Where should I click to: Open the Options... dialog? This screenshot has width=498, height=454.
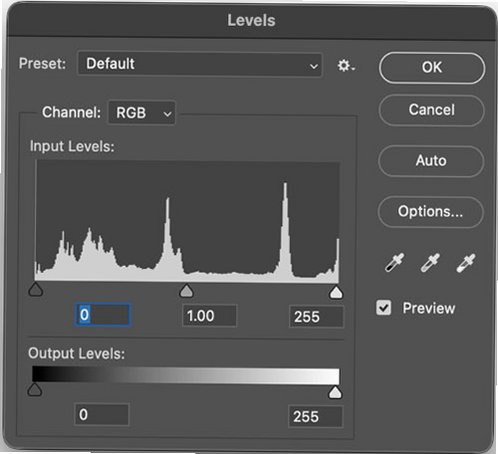pyautogui.click(x=430, y=212)
